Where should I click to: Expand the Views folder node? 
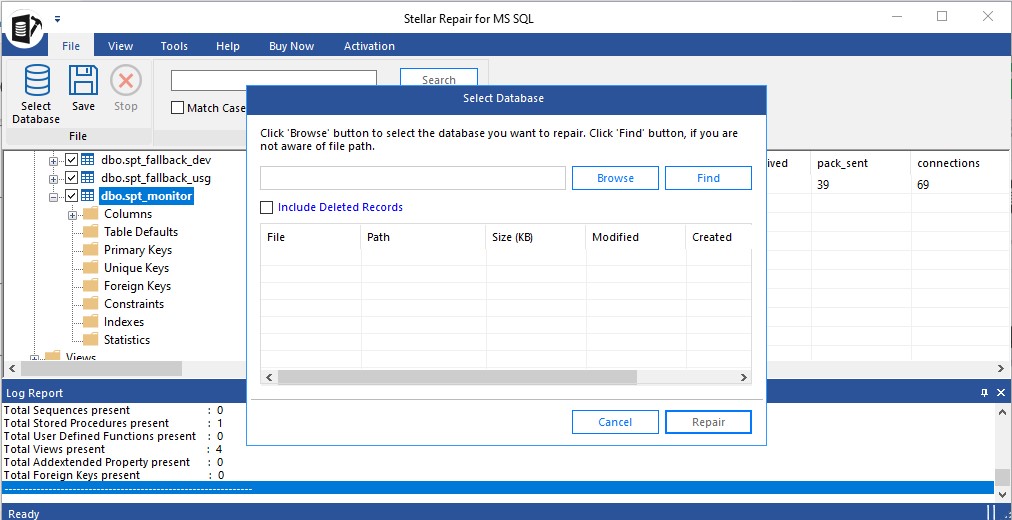(35, 359)
